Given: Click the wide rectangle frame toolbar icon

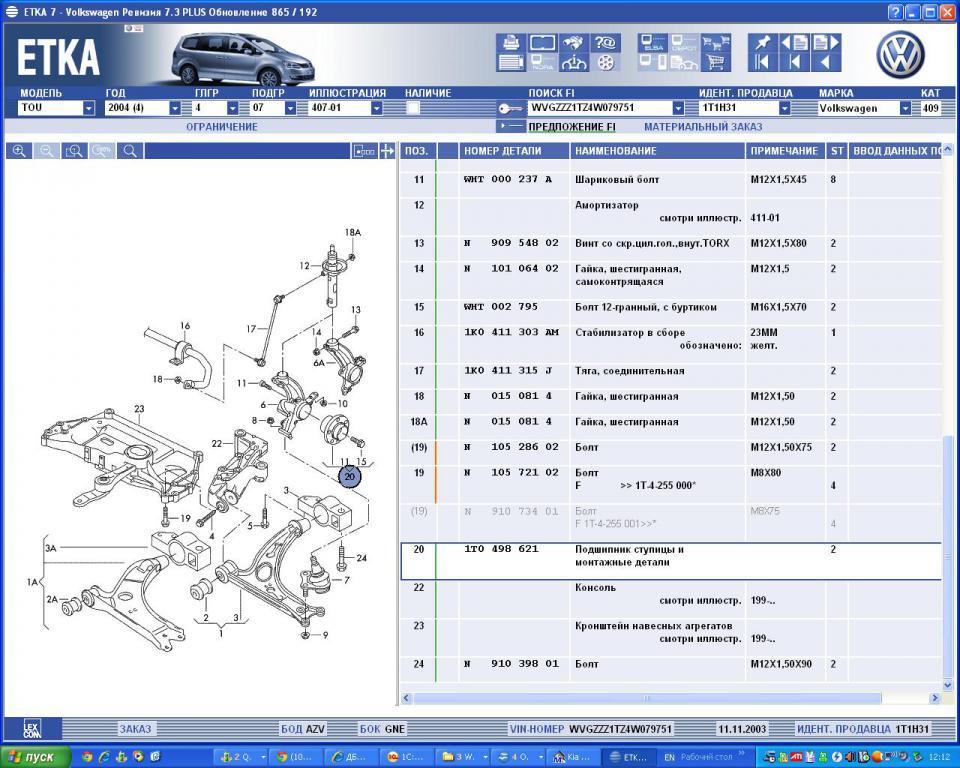Looking at the screenshot, I should click(542, 43).
